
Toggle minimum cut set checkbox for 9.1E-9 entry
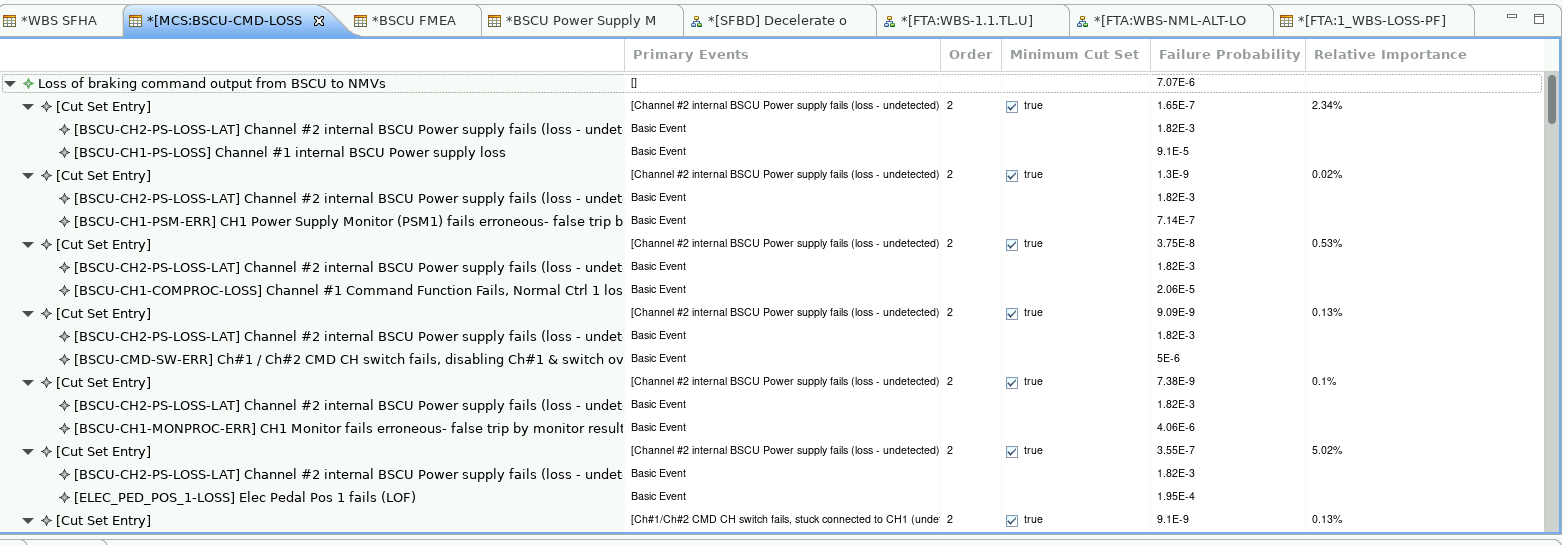(x=1012, y=520)
